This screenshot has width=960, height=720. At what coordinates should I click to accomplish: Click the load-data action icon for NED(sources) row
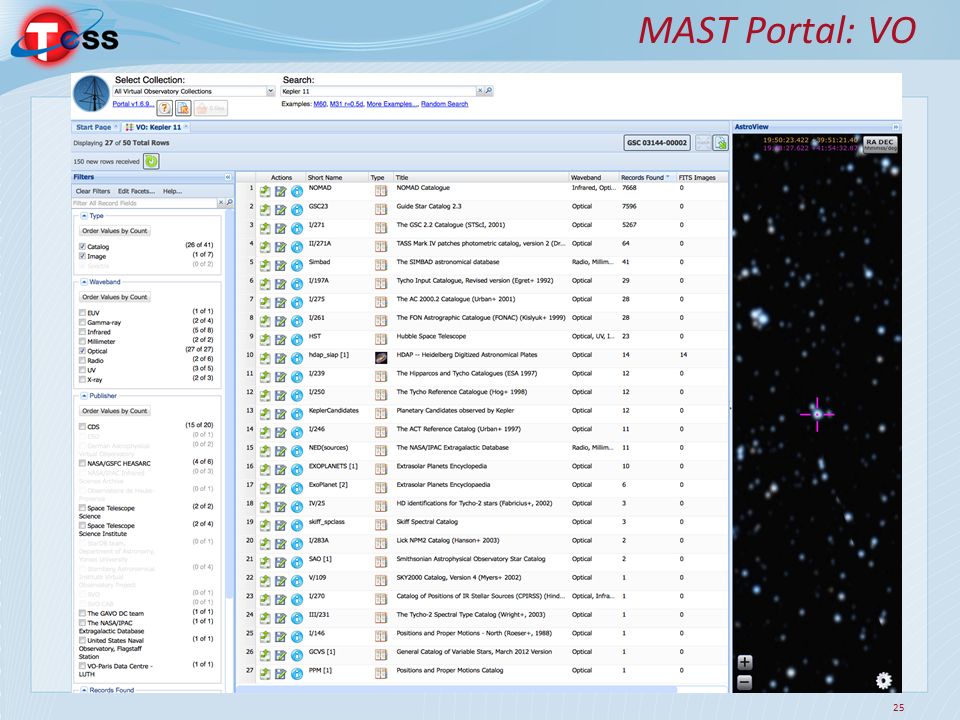click(x=265, y=451)
